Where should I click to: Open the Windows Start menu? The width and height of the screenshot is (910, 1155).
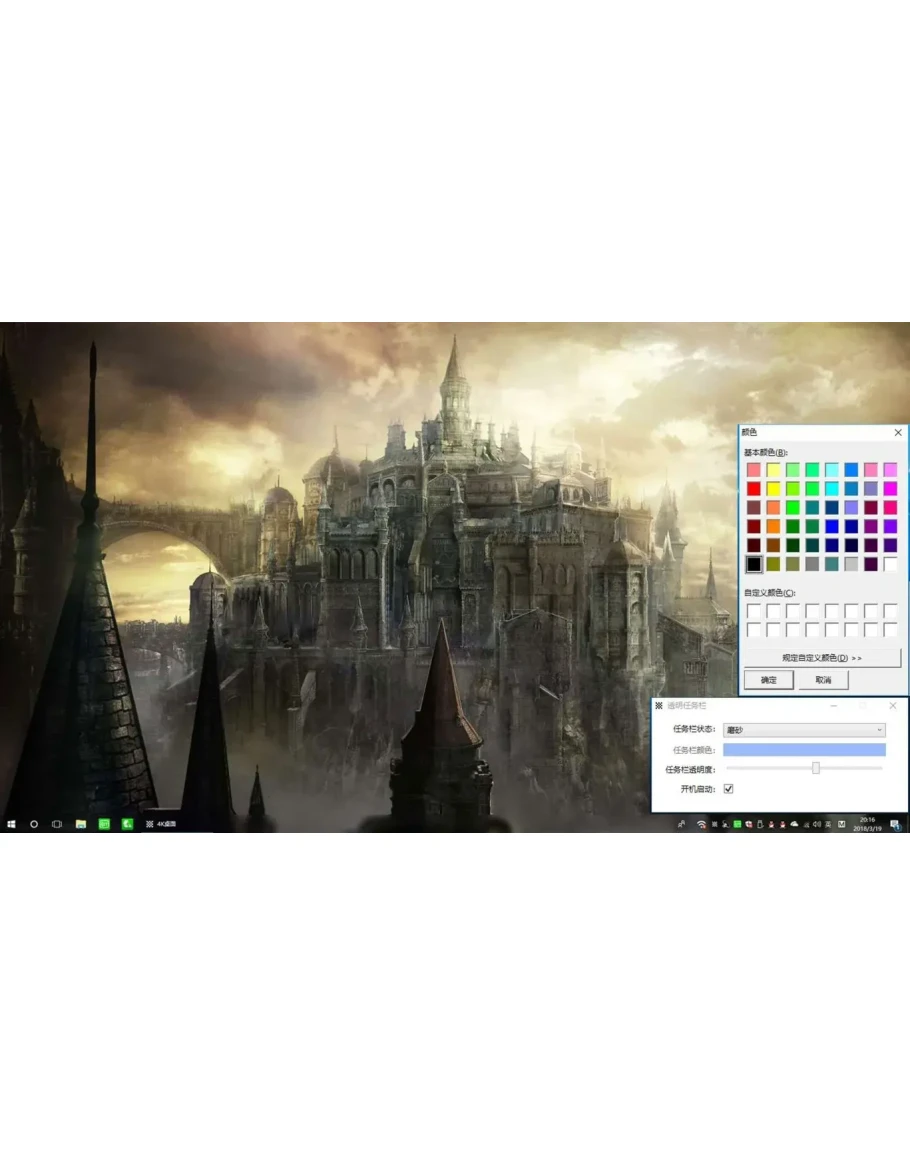[x=11, y=824]
